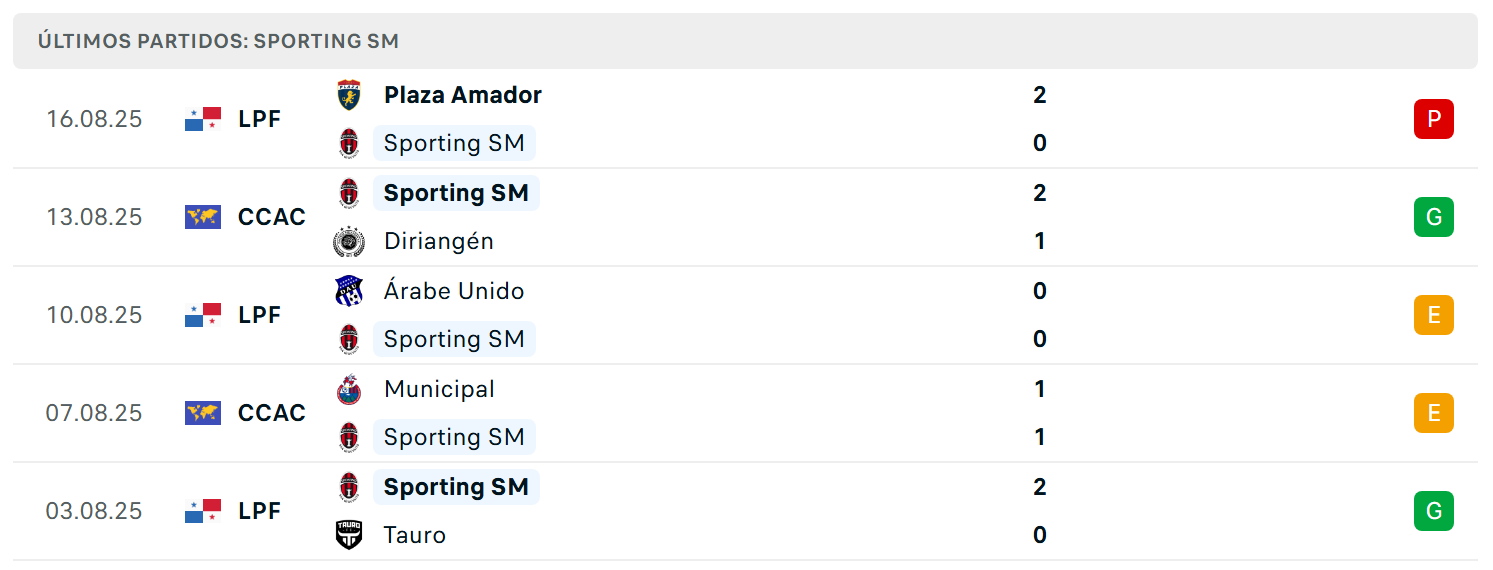Click Sporting SM crest in 03.08.25 match
The width and height of the screenshot is (1493, 570).
click(348, 487)
